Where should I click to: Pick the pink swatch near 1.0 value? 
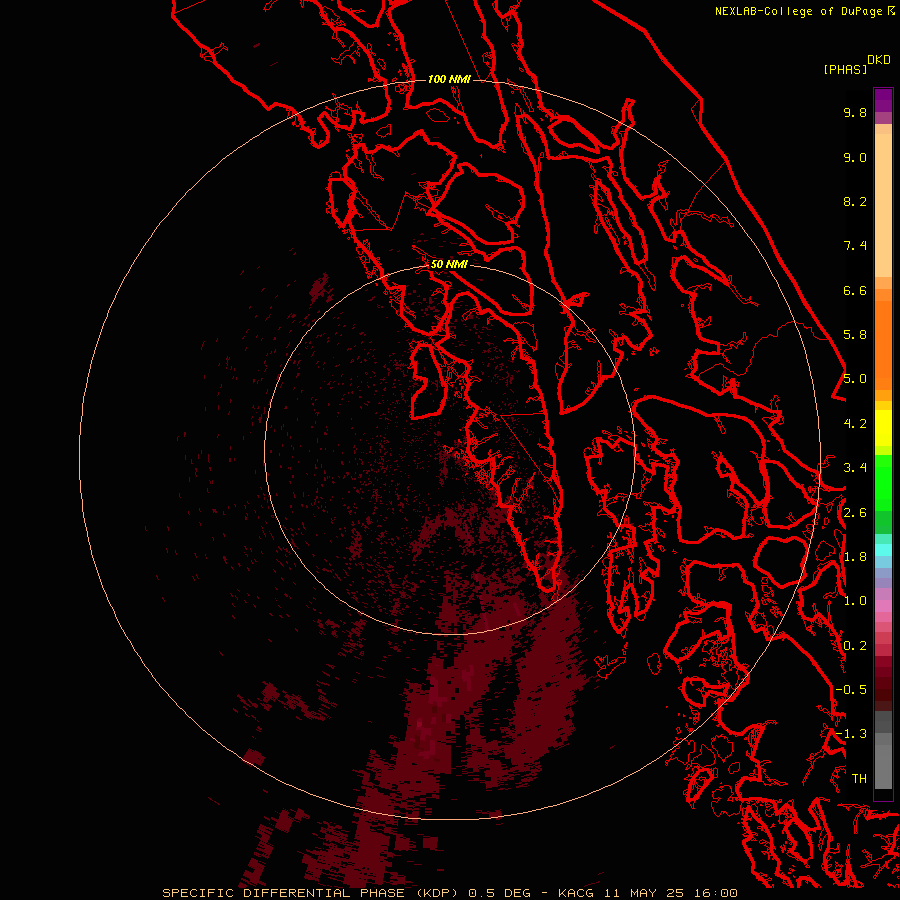click(883, 606)
